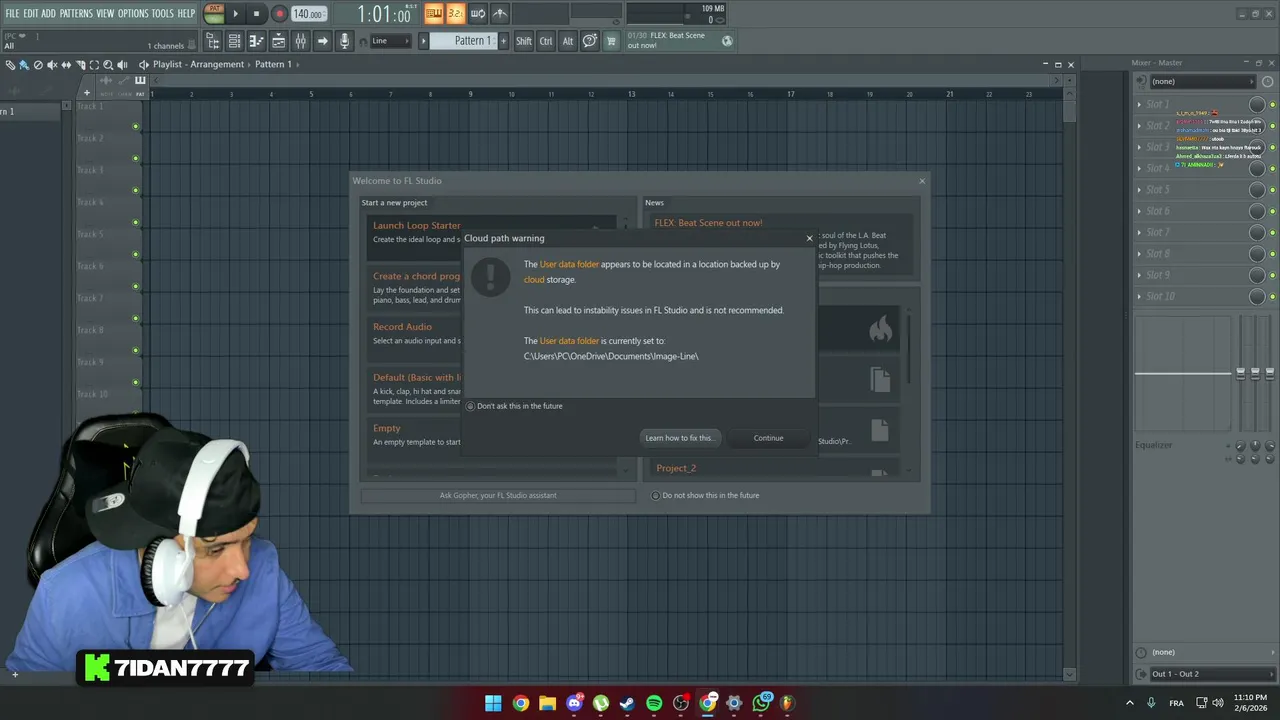The width and height of the screenshot is (1280, 720).
Task: Open the PATTERNS menu
Action: (x=76, y=13)
